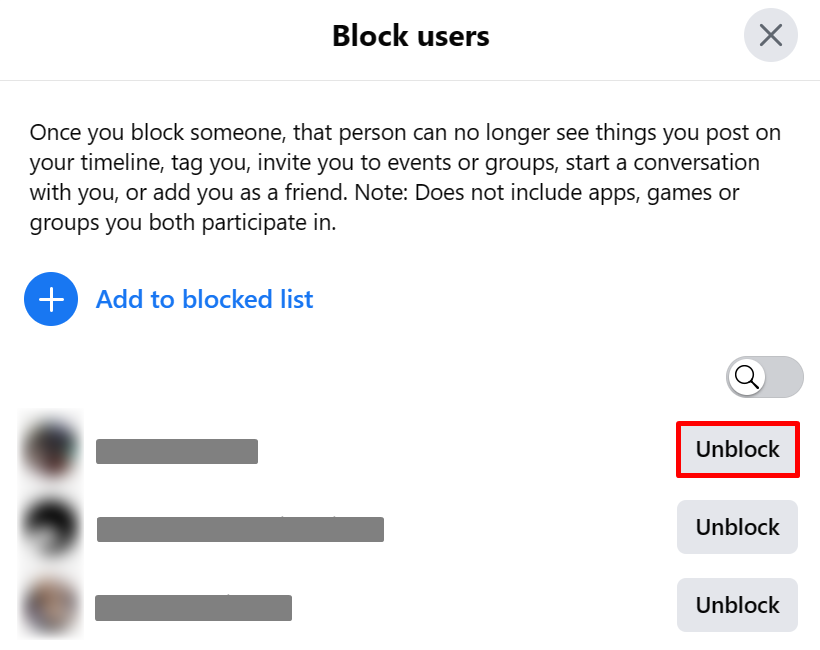The image size is (820, 650).
Task: Select the highlighted Unblock button with red outline
Action: pyautogui.click(x=737, y=449)
